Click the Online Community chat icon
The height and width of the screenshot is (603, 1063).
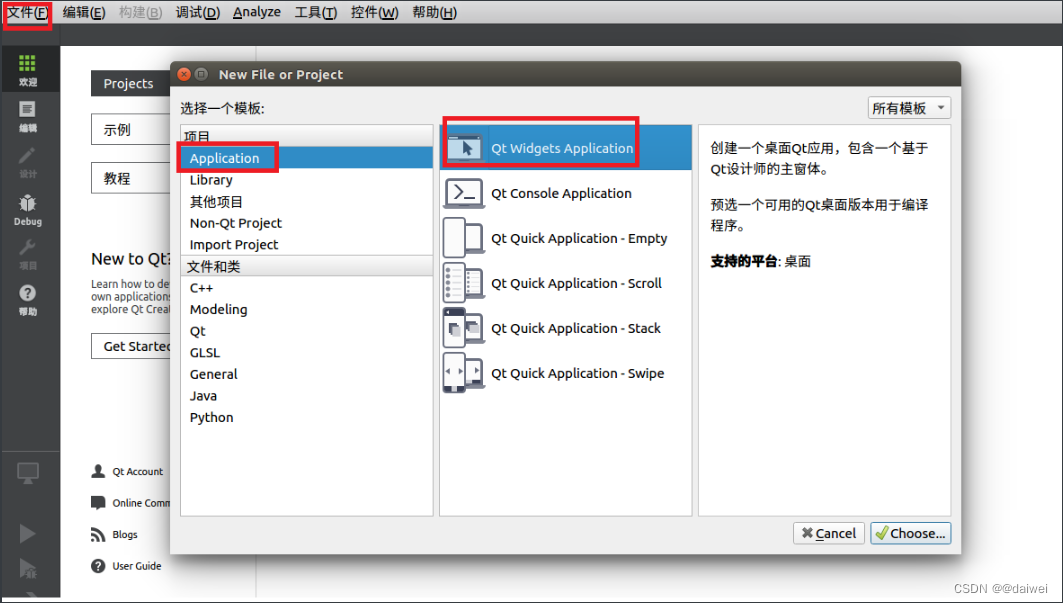tap(98, 503)
